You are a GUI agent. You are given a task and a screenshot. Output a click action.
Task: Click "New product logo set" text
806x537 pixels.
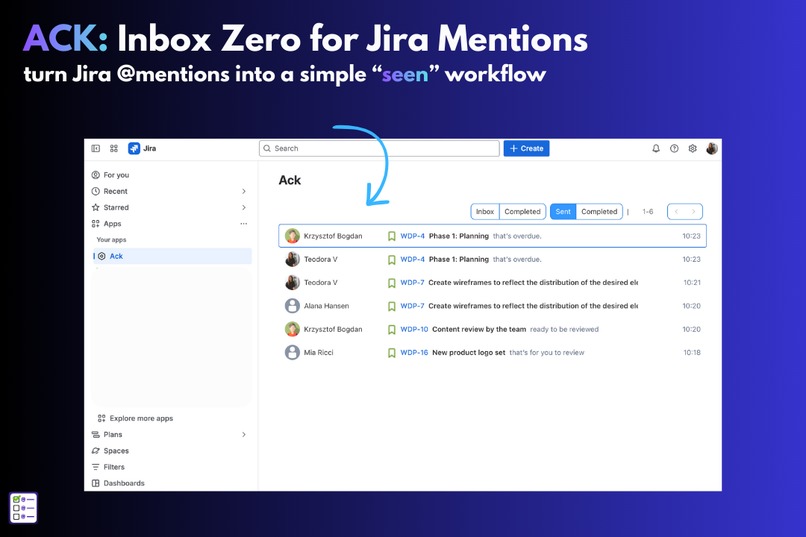pos(469,353)
